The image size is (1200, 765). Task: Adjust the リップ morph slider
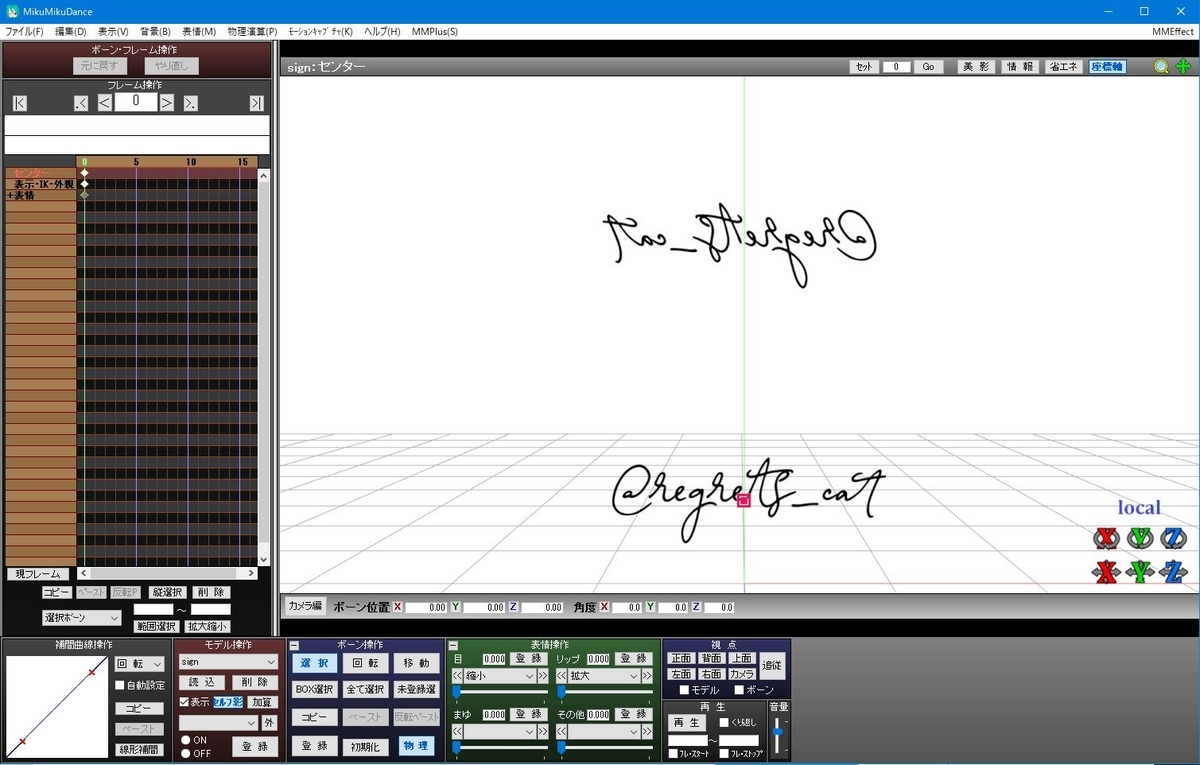click(x=604, y=692)
